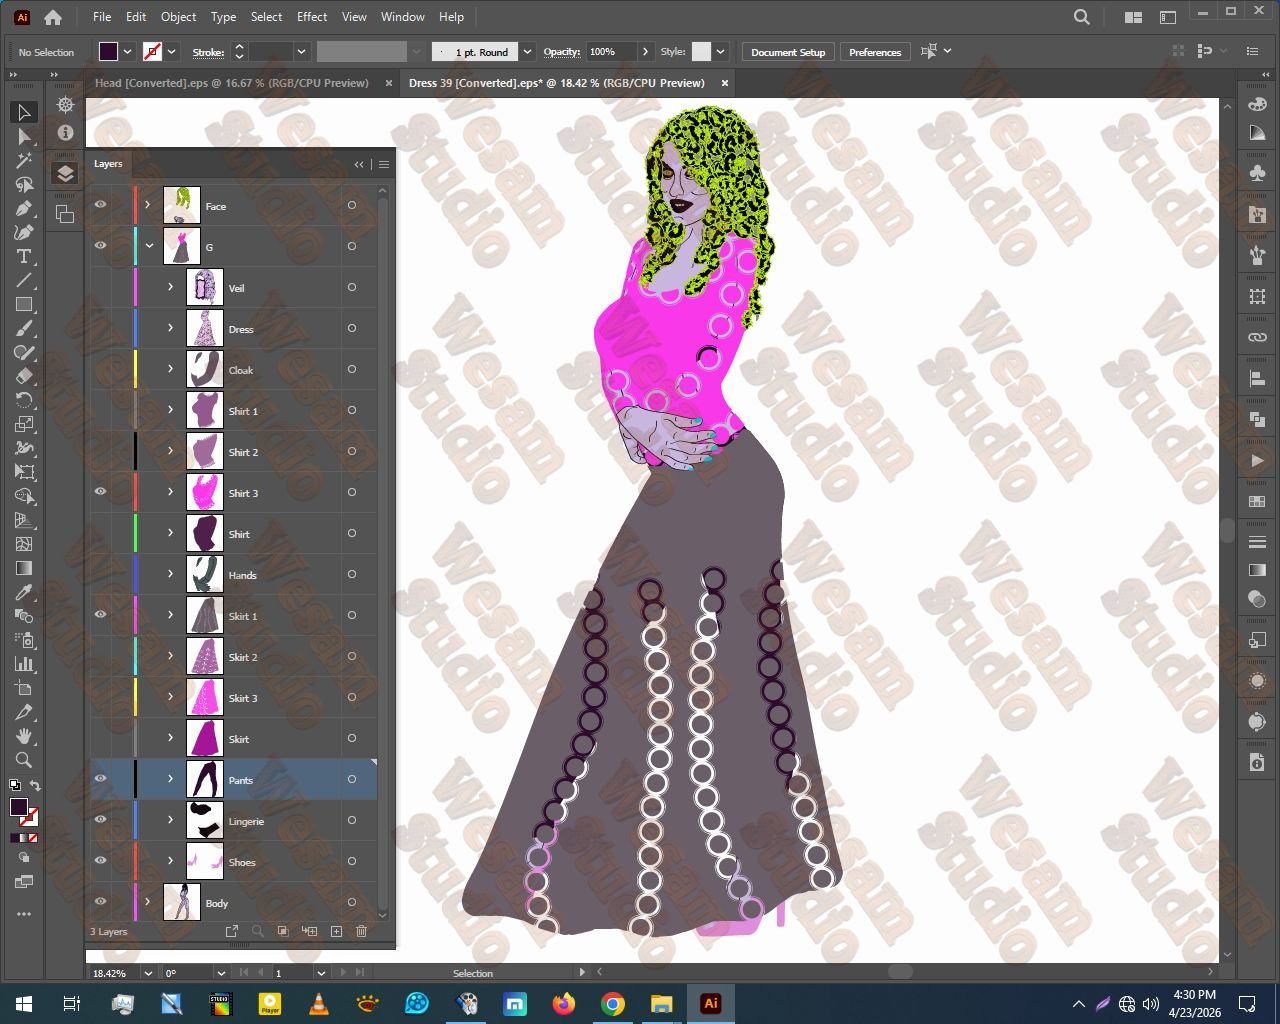Select the Selection tool
Screen dimensions: 1280x1024
(24, 112)
